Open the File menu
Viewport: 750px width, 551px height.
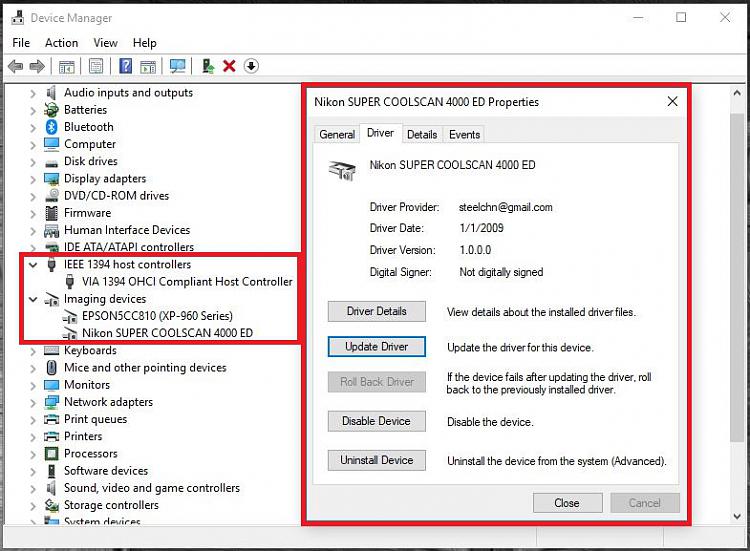(21, 43)
